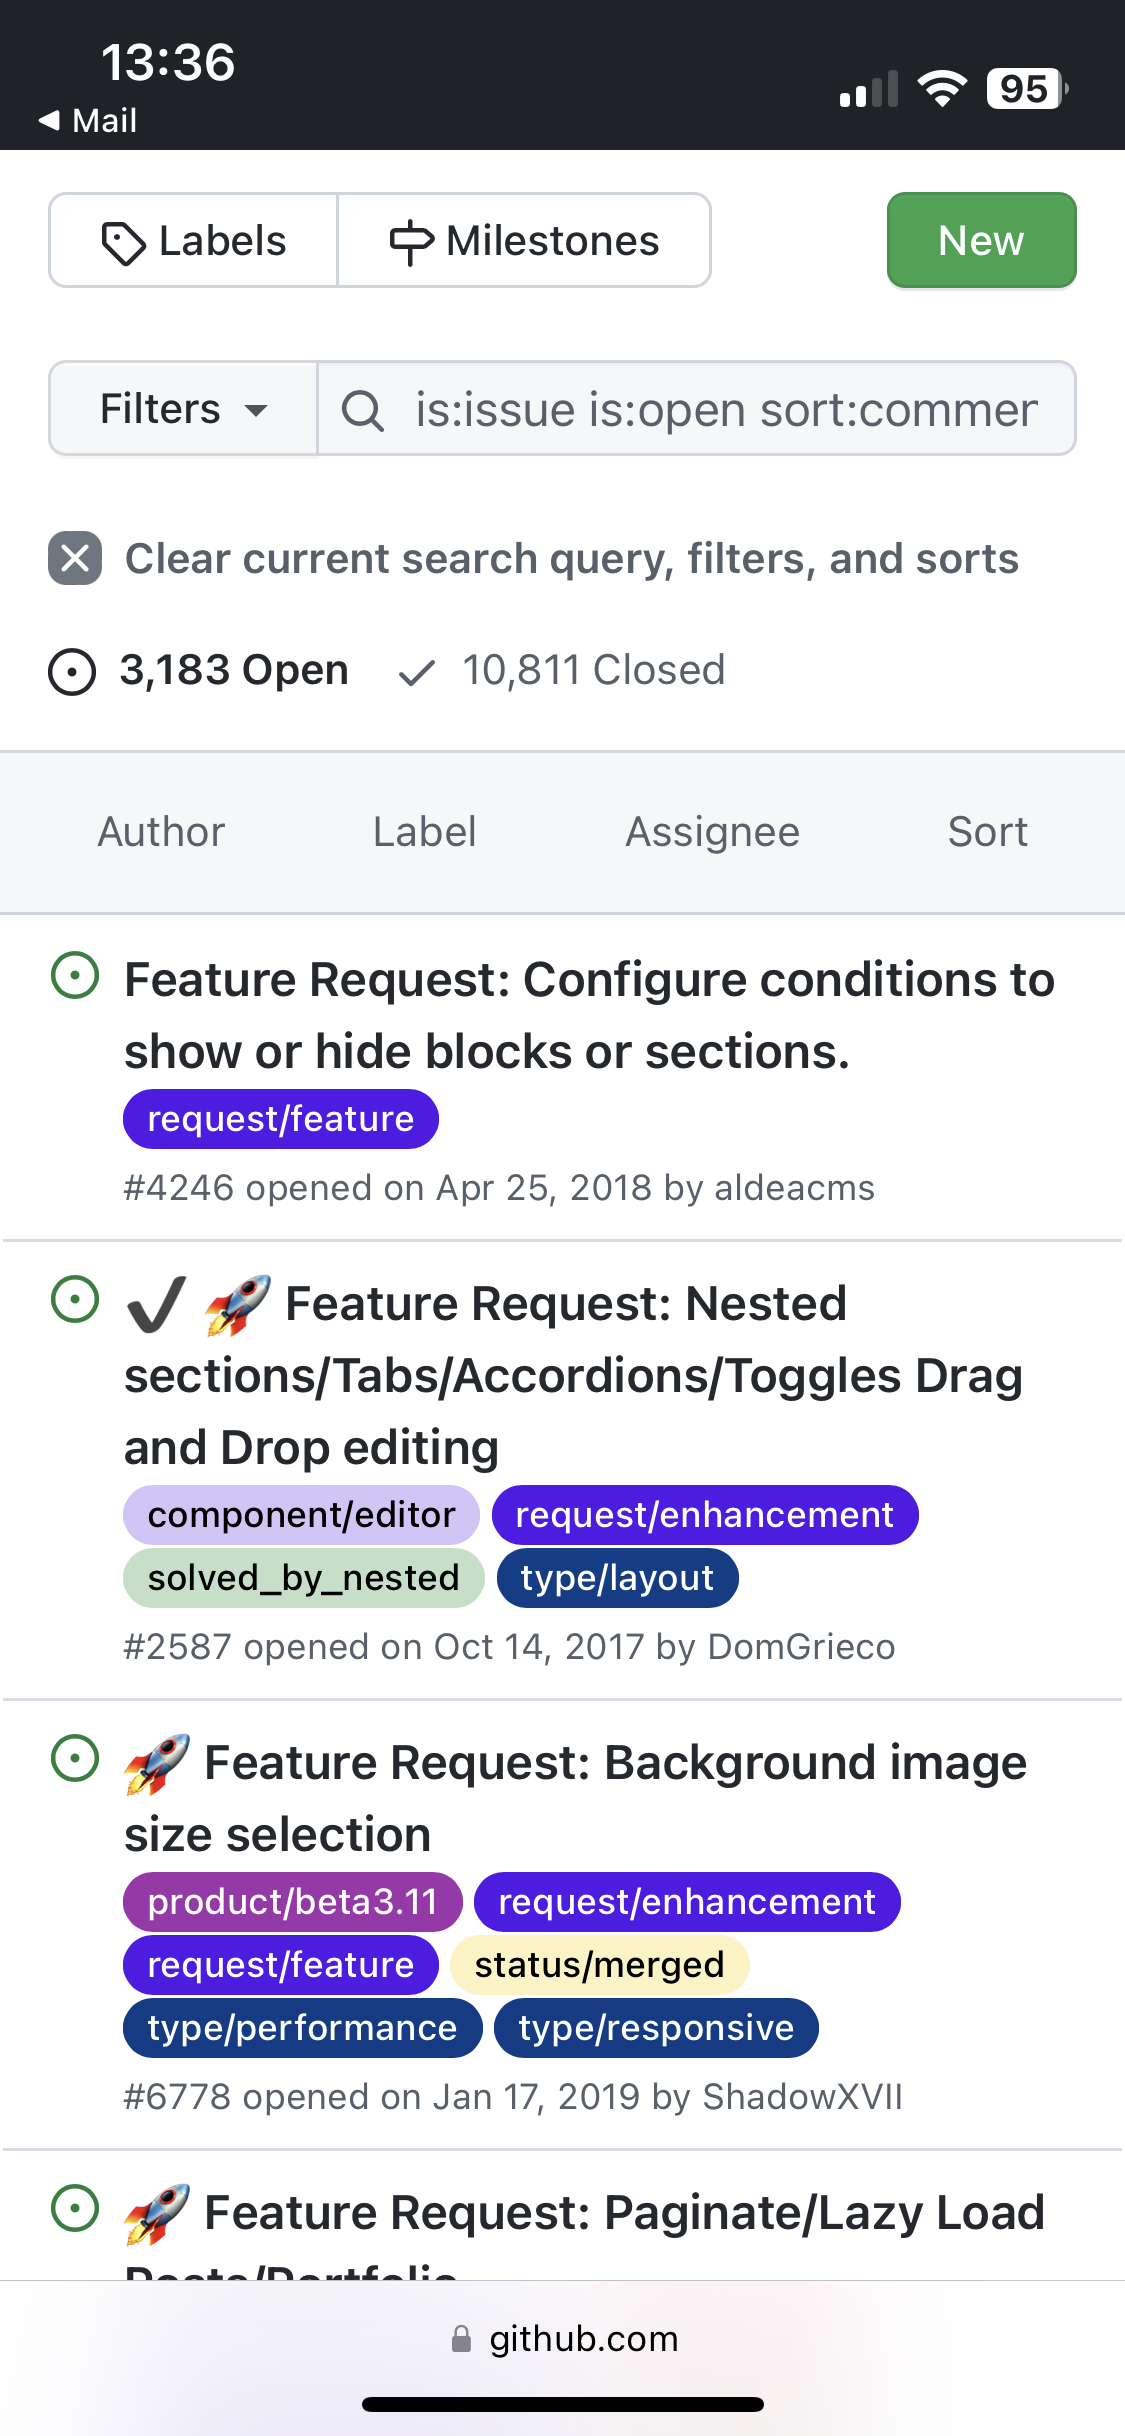Select the request/feature label on issue #4246
This screenshot has width=1125, height=2436.
pos(280,1118)
